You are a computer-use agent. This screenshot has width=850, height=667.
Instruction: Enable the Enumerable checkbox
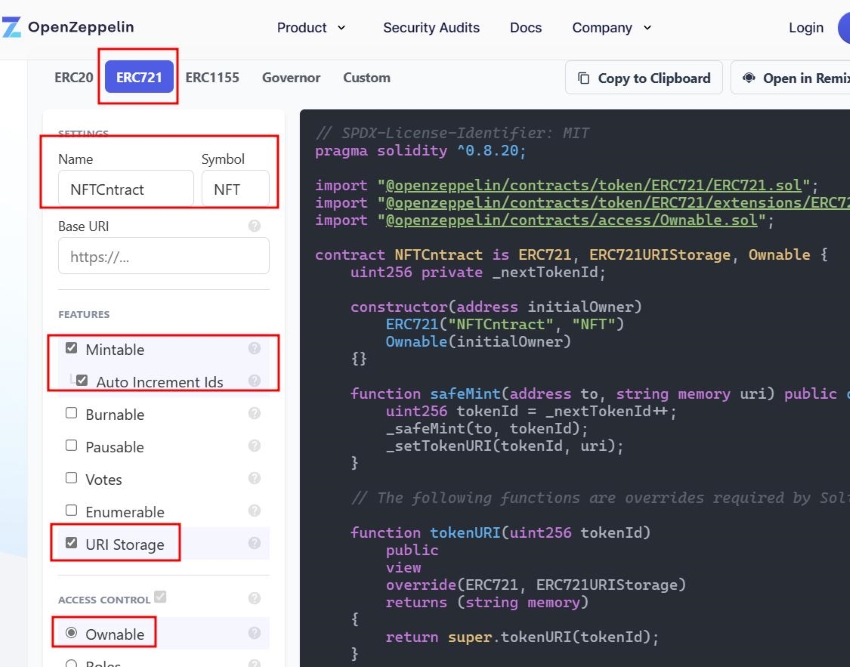pyautogui.click(x=71, y=510)
